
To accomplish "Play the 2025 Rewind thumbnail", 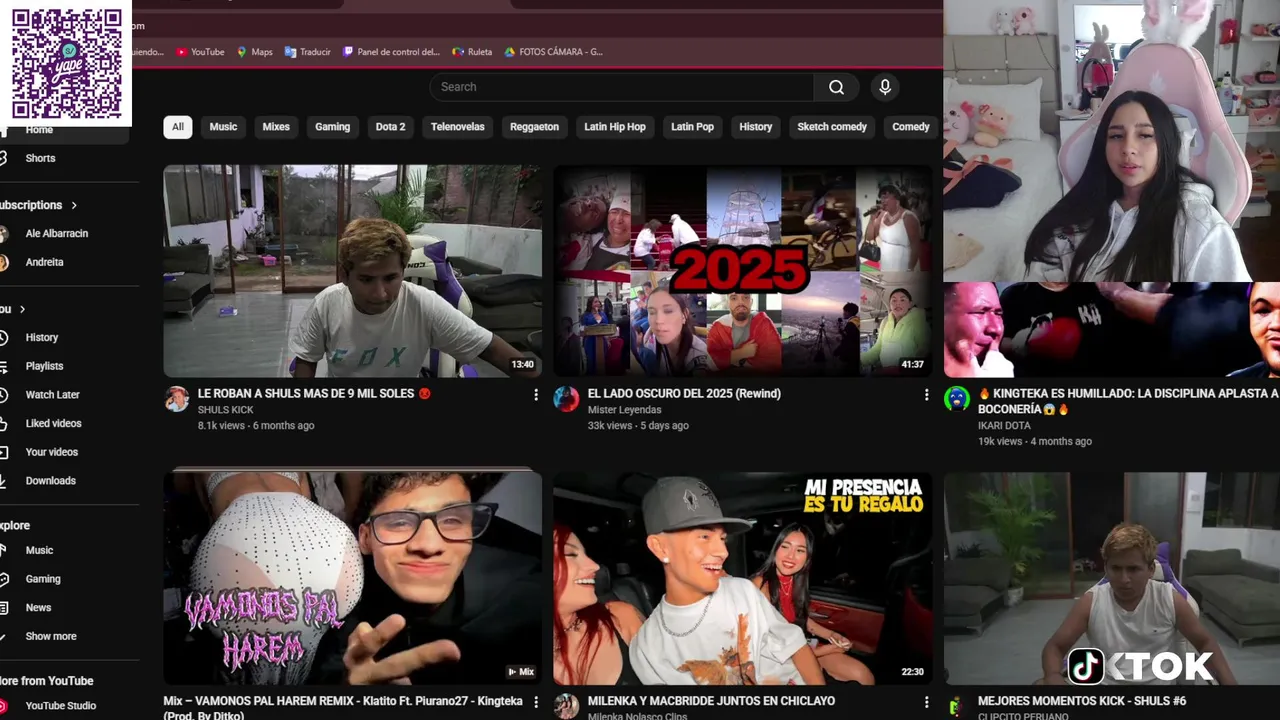I will (743, 271).
